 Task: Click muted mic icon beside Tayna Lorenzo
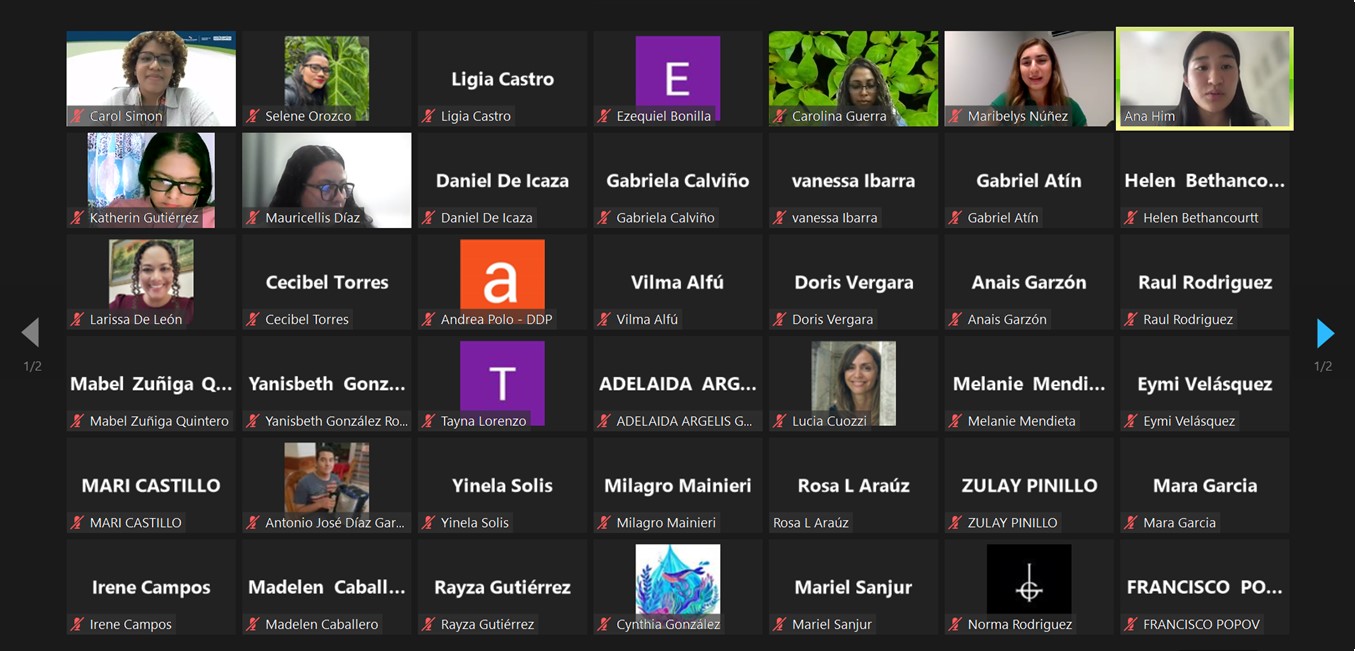(x=429, y=421)
